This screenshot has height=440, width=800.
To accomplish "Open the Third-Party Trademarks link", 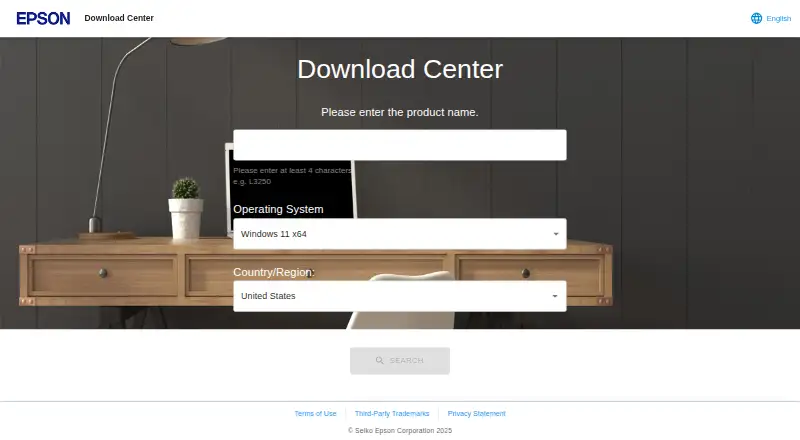I will point(392,413).
